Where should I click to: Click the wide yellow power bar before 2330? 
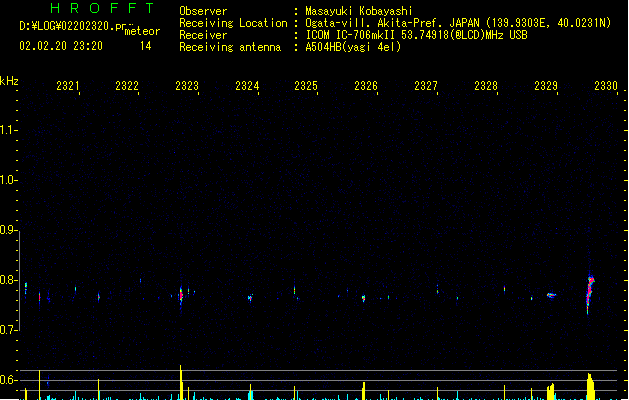click(590, 386)
